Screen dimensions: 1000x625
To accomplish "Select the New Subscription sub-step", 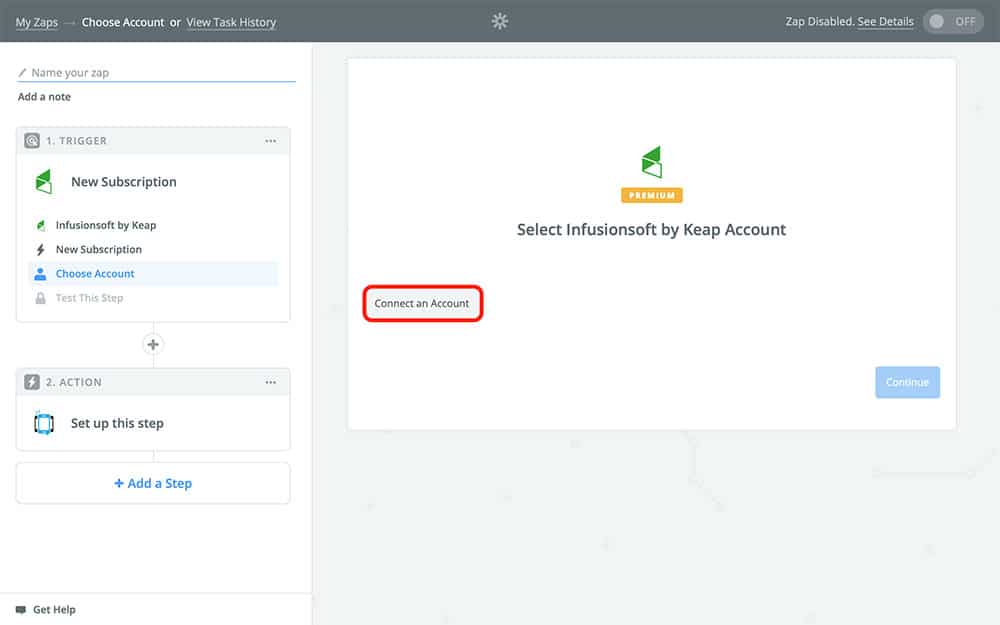I will (x=98, y=250).
